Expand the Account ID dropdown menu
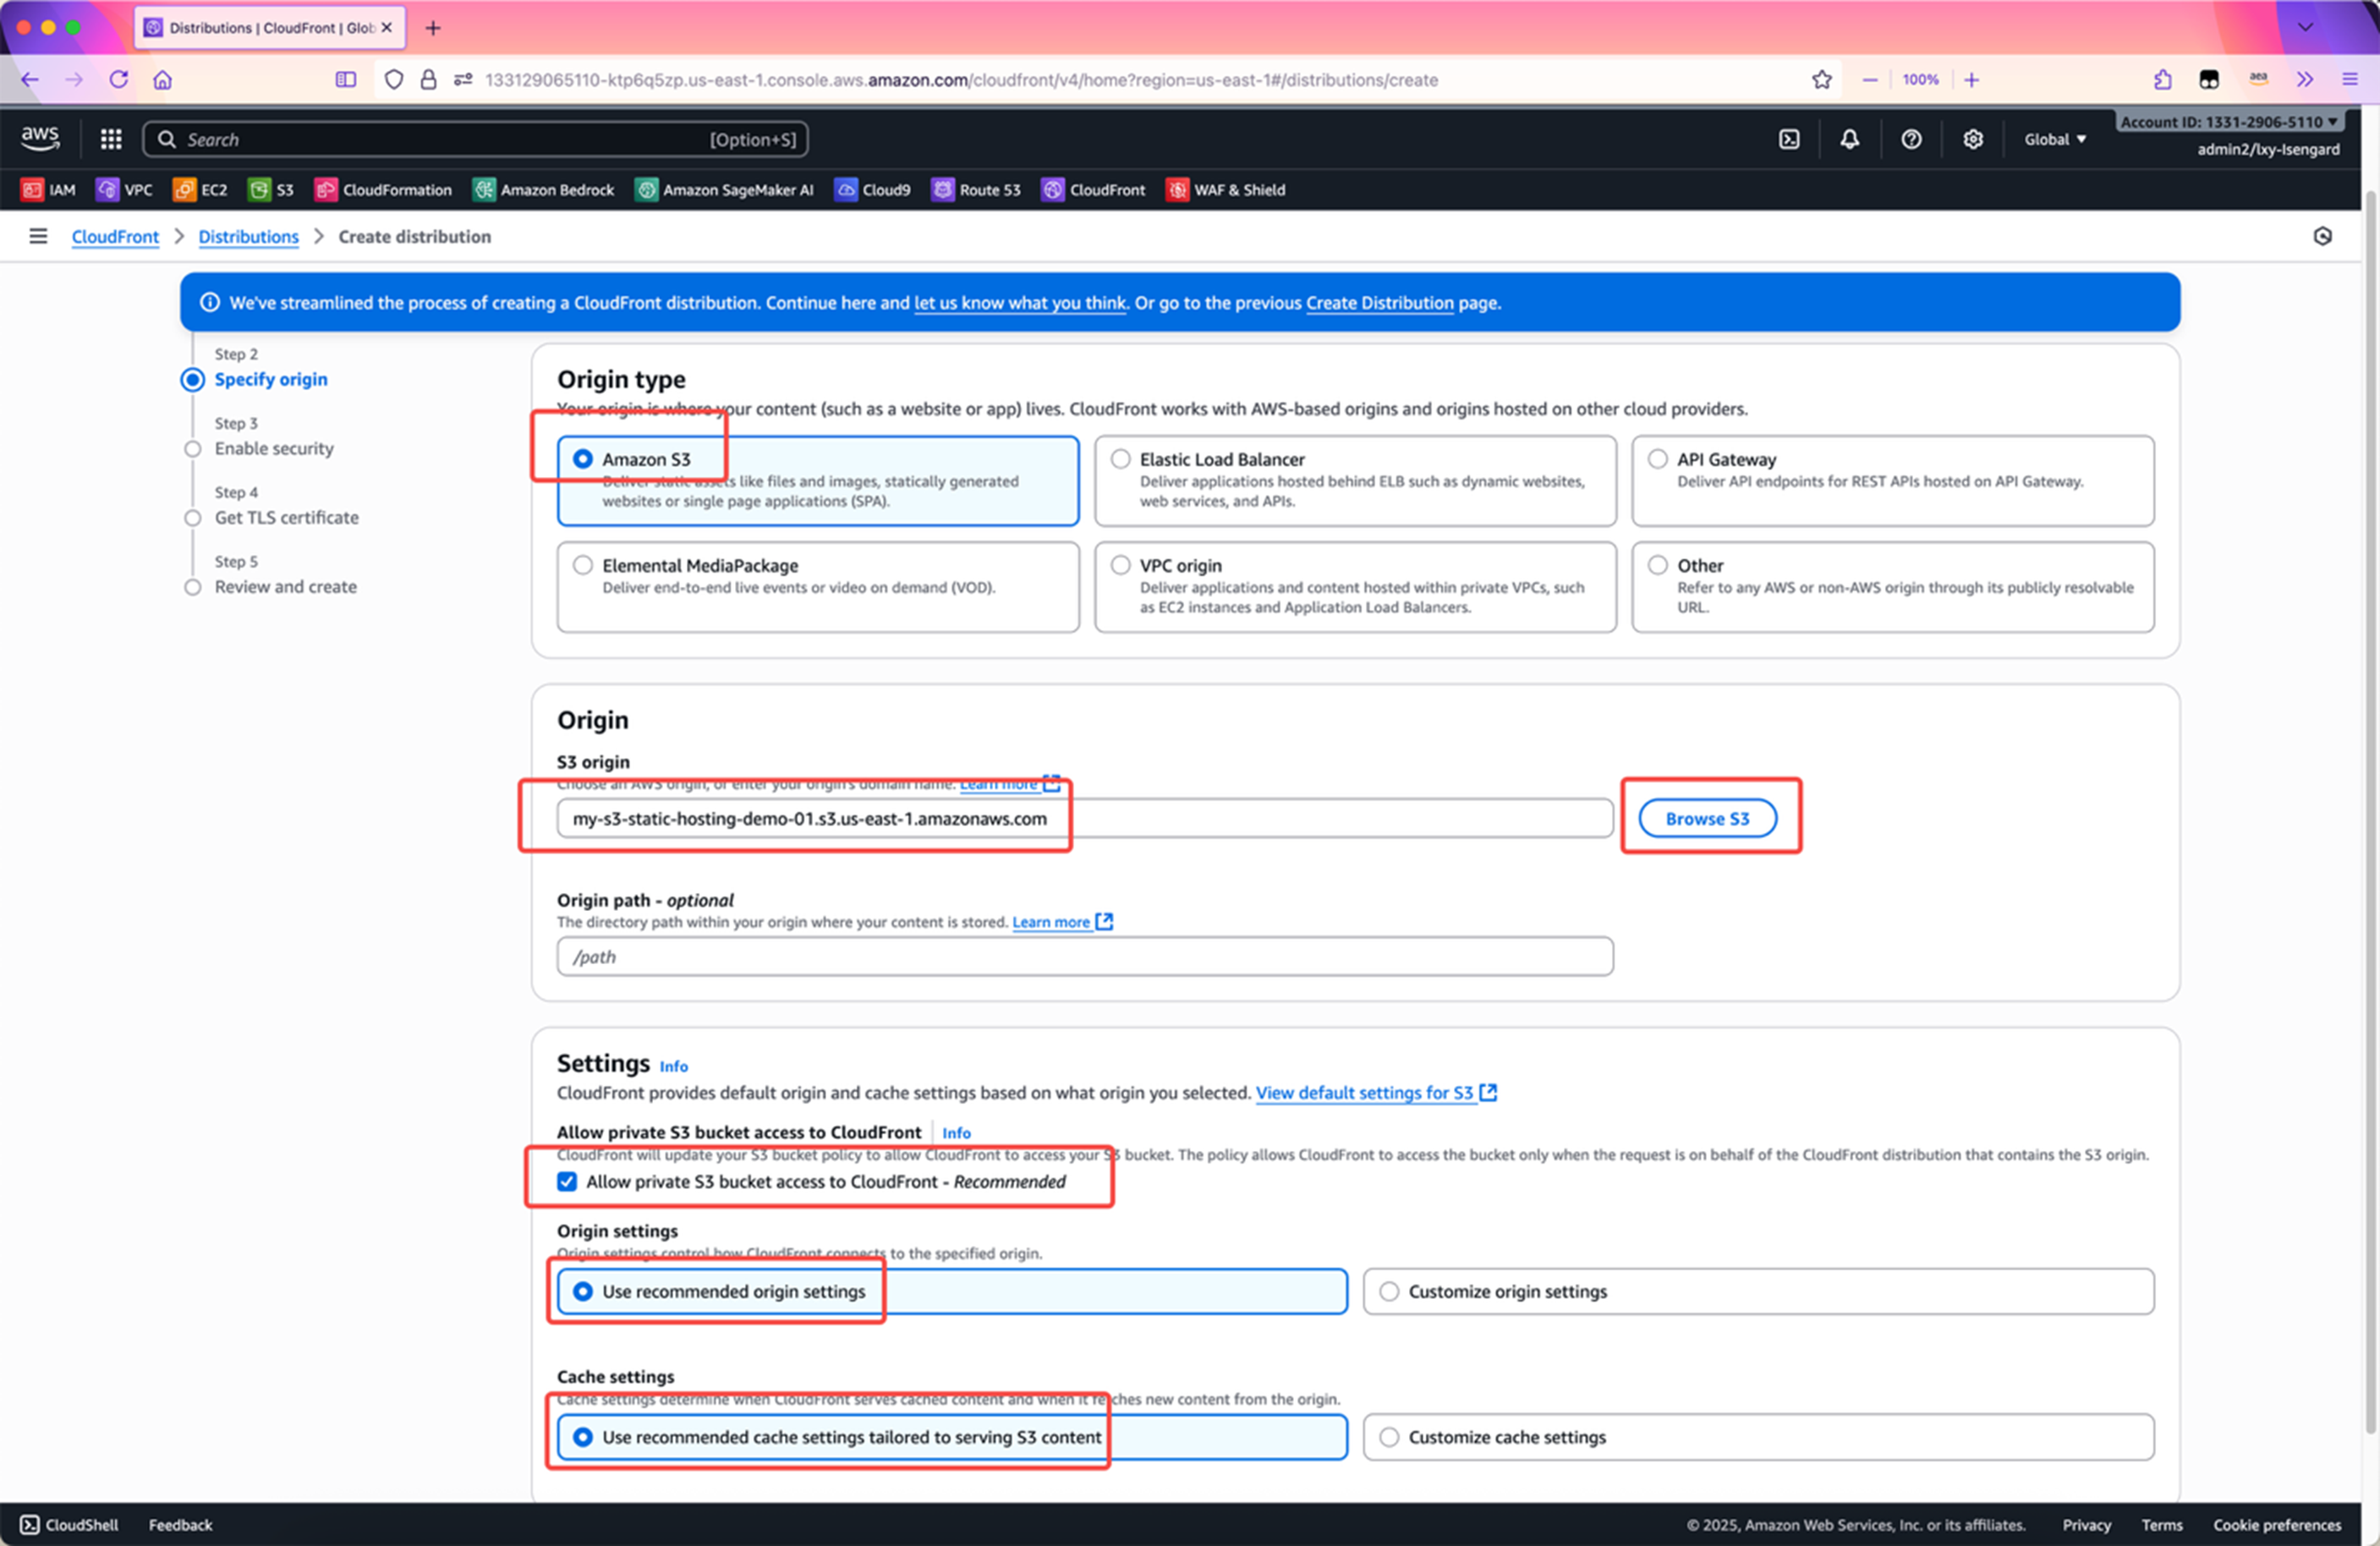 point(2229,122)
